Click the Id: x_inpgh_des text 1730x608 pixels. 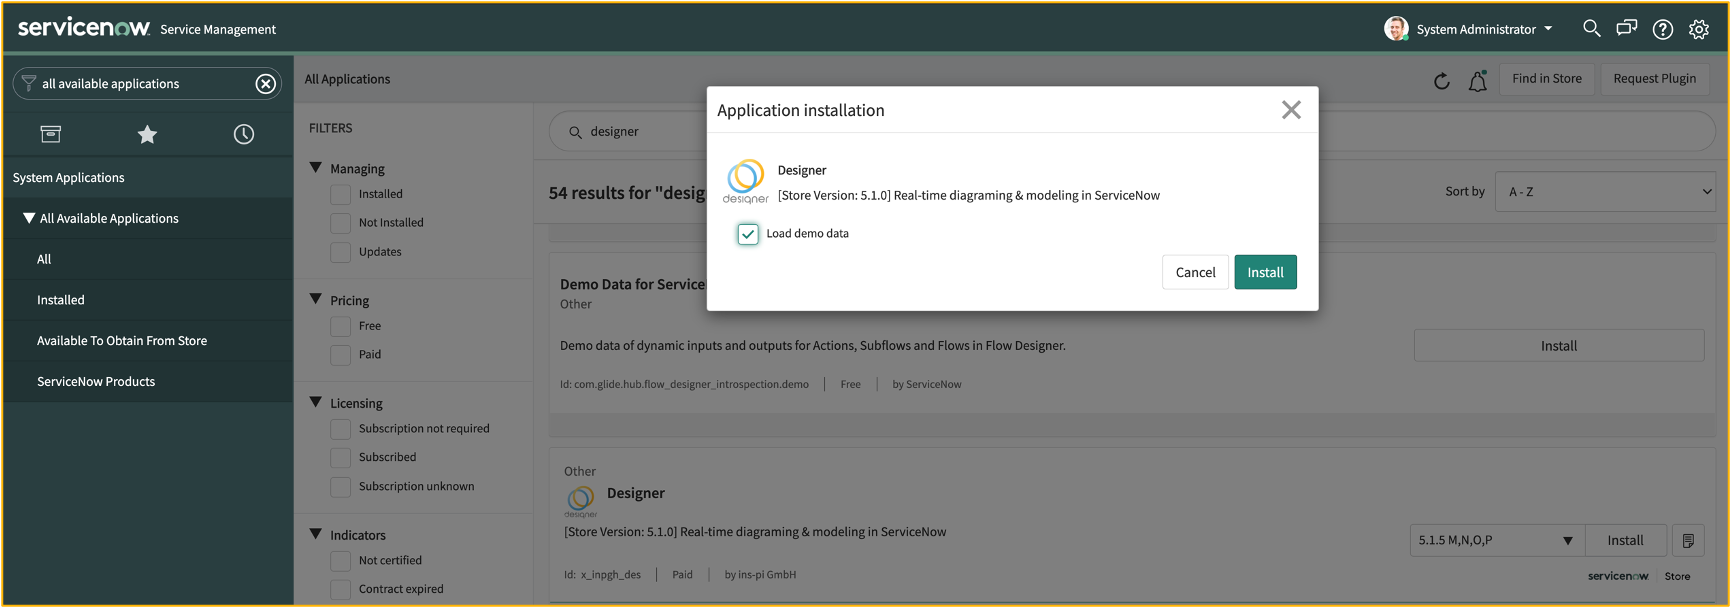click(x=602, y=575)
